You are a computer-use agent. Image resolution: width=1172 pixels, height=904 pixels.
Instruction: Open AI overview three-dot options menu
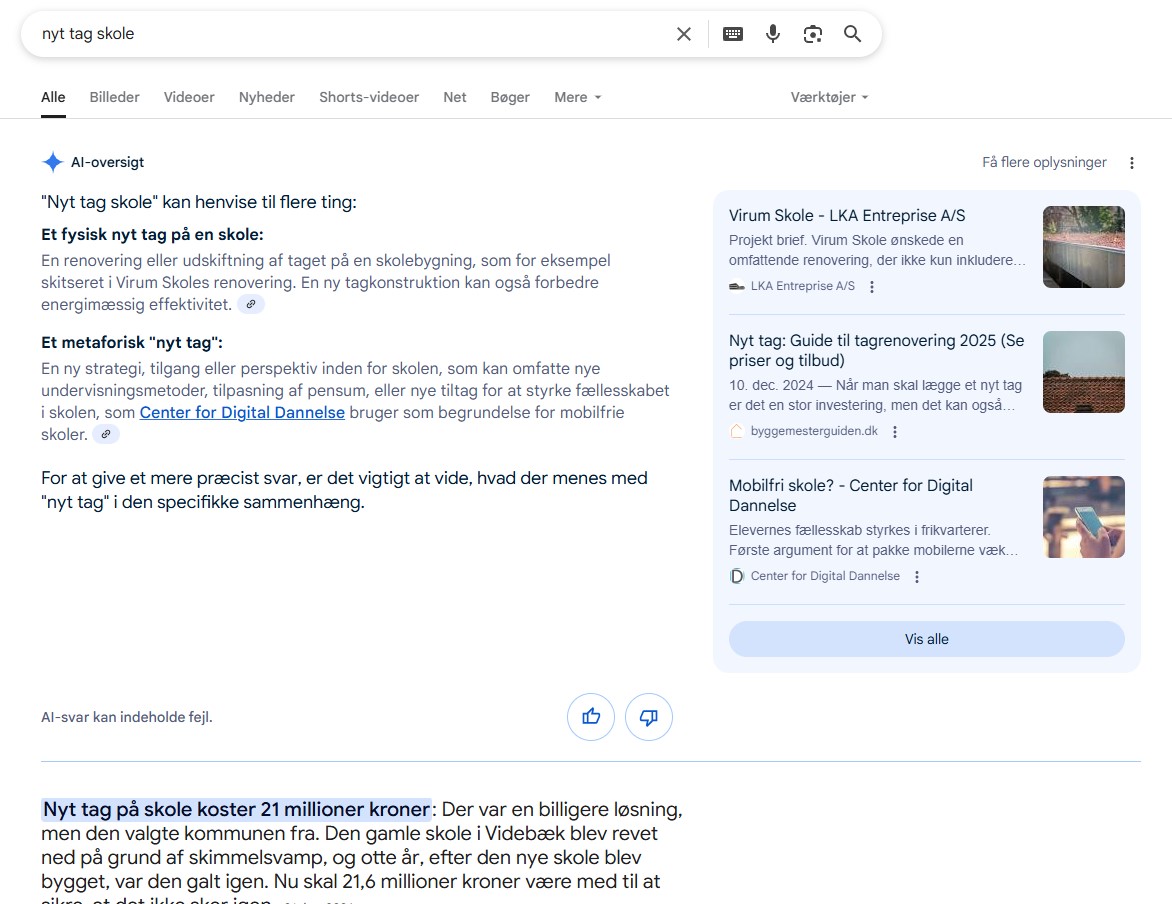tap(1132, 163)
